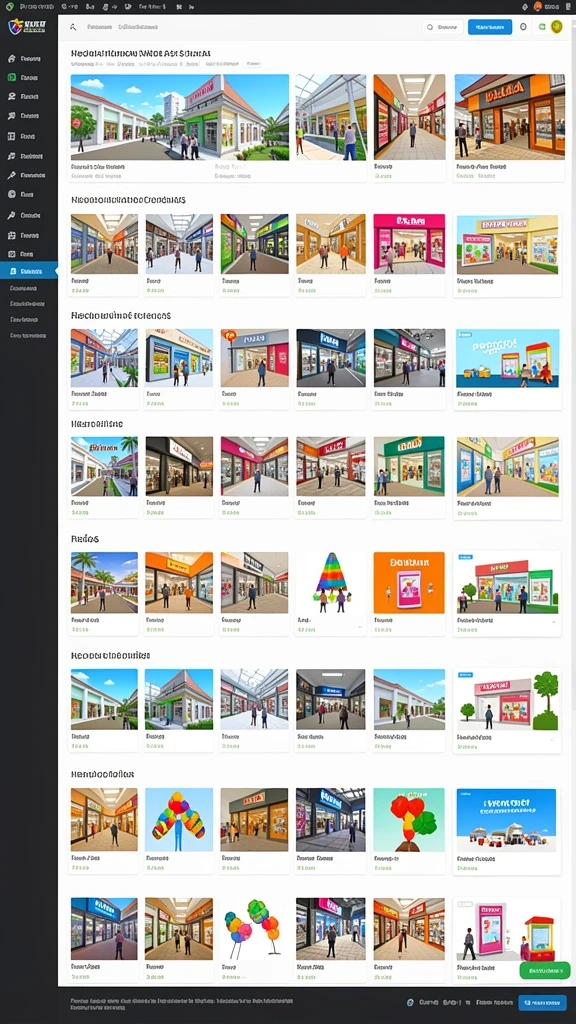Screen dimensions: 576x1024
Task: Select the blue highlighted active sidebar item
Action: [x=29, y=271]
